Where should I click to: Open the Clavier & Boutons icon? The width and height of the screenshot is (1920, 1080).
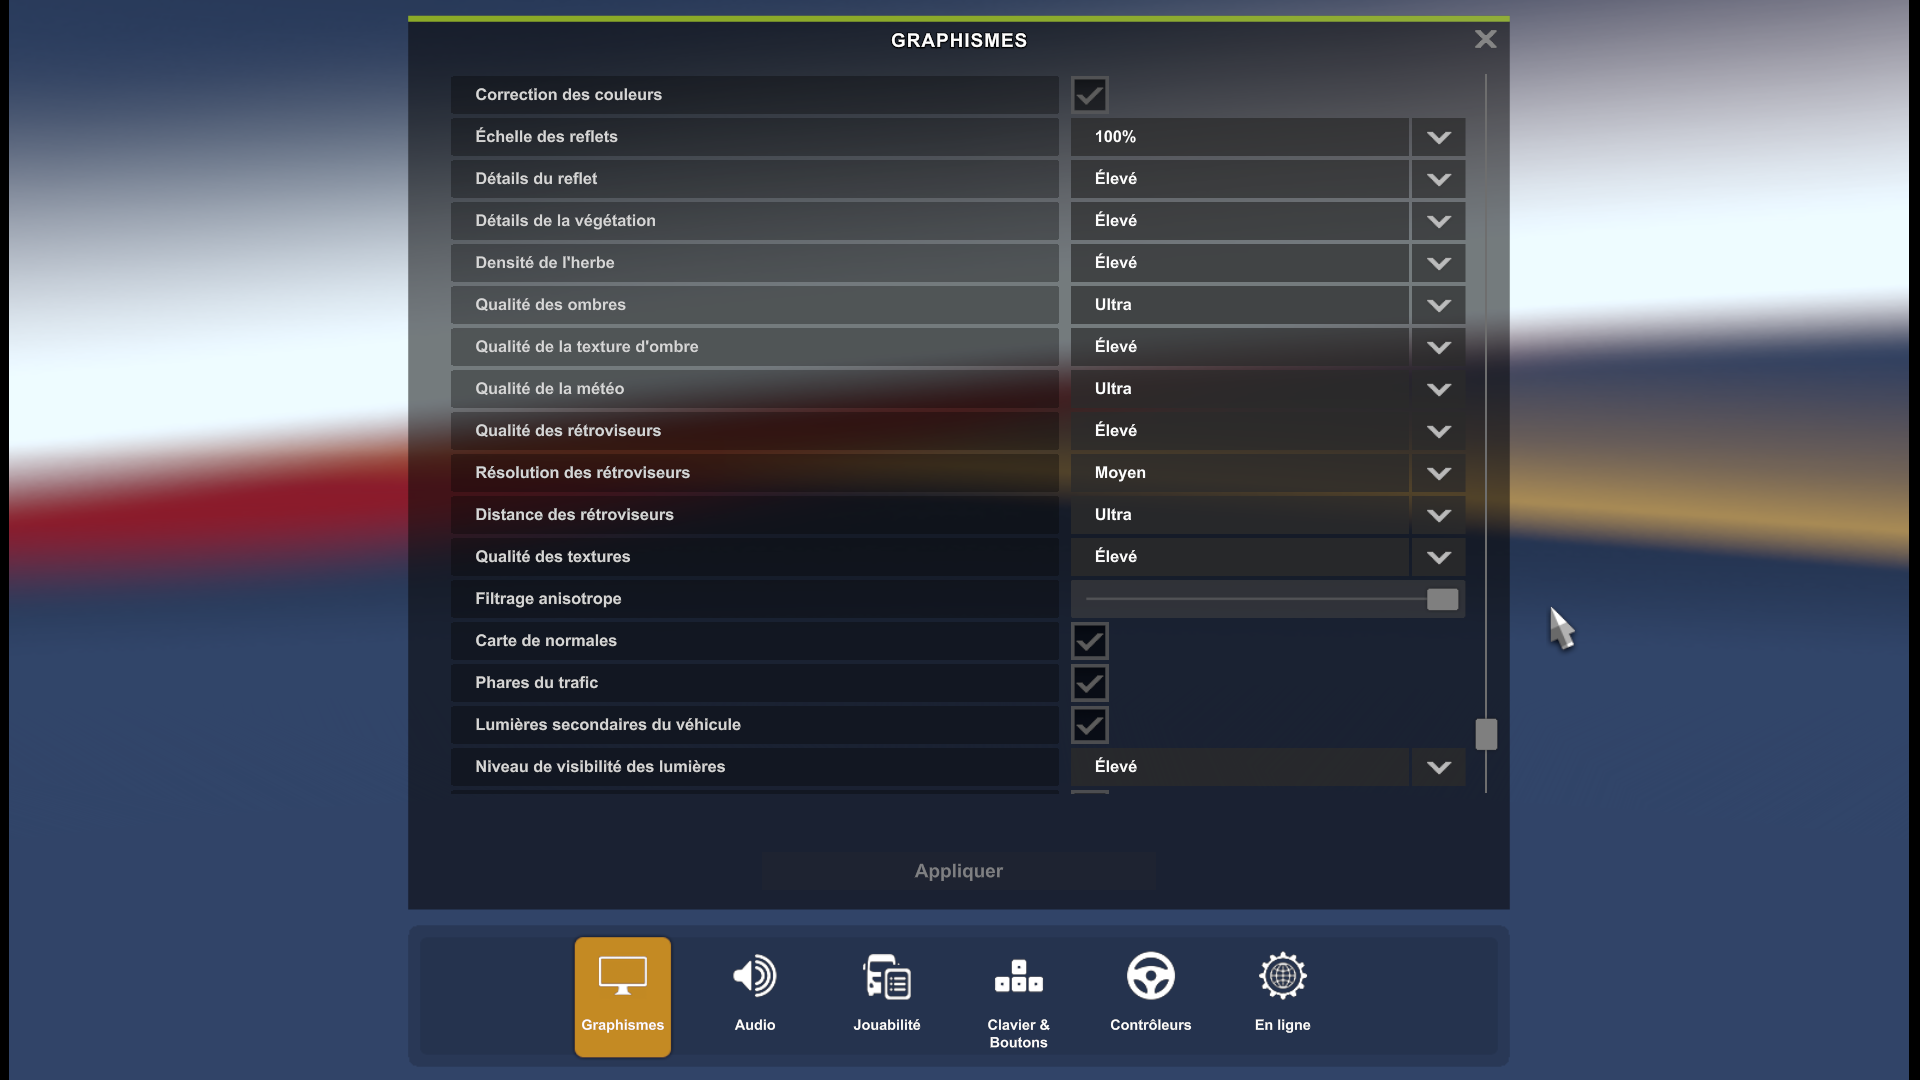(1018, 977)
